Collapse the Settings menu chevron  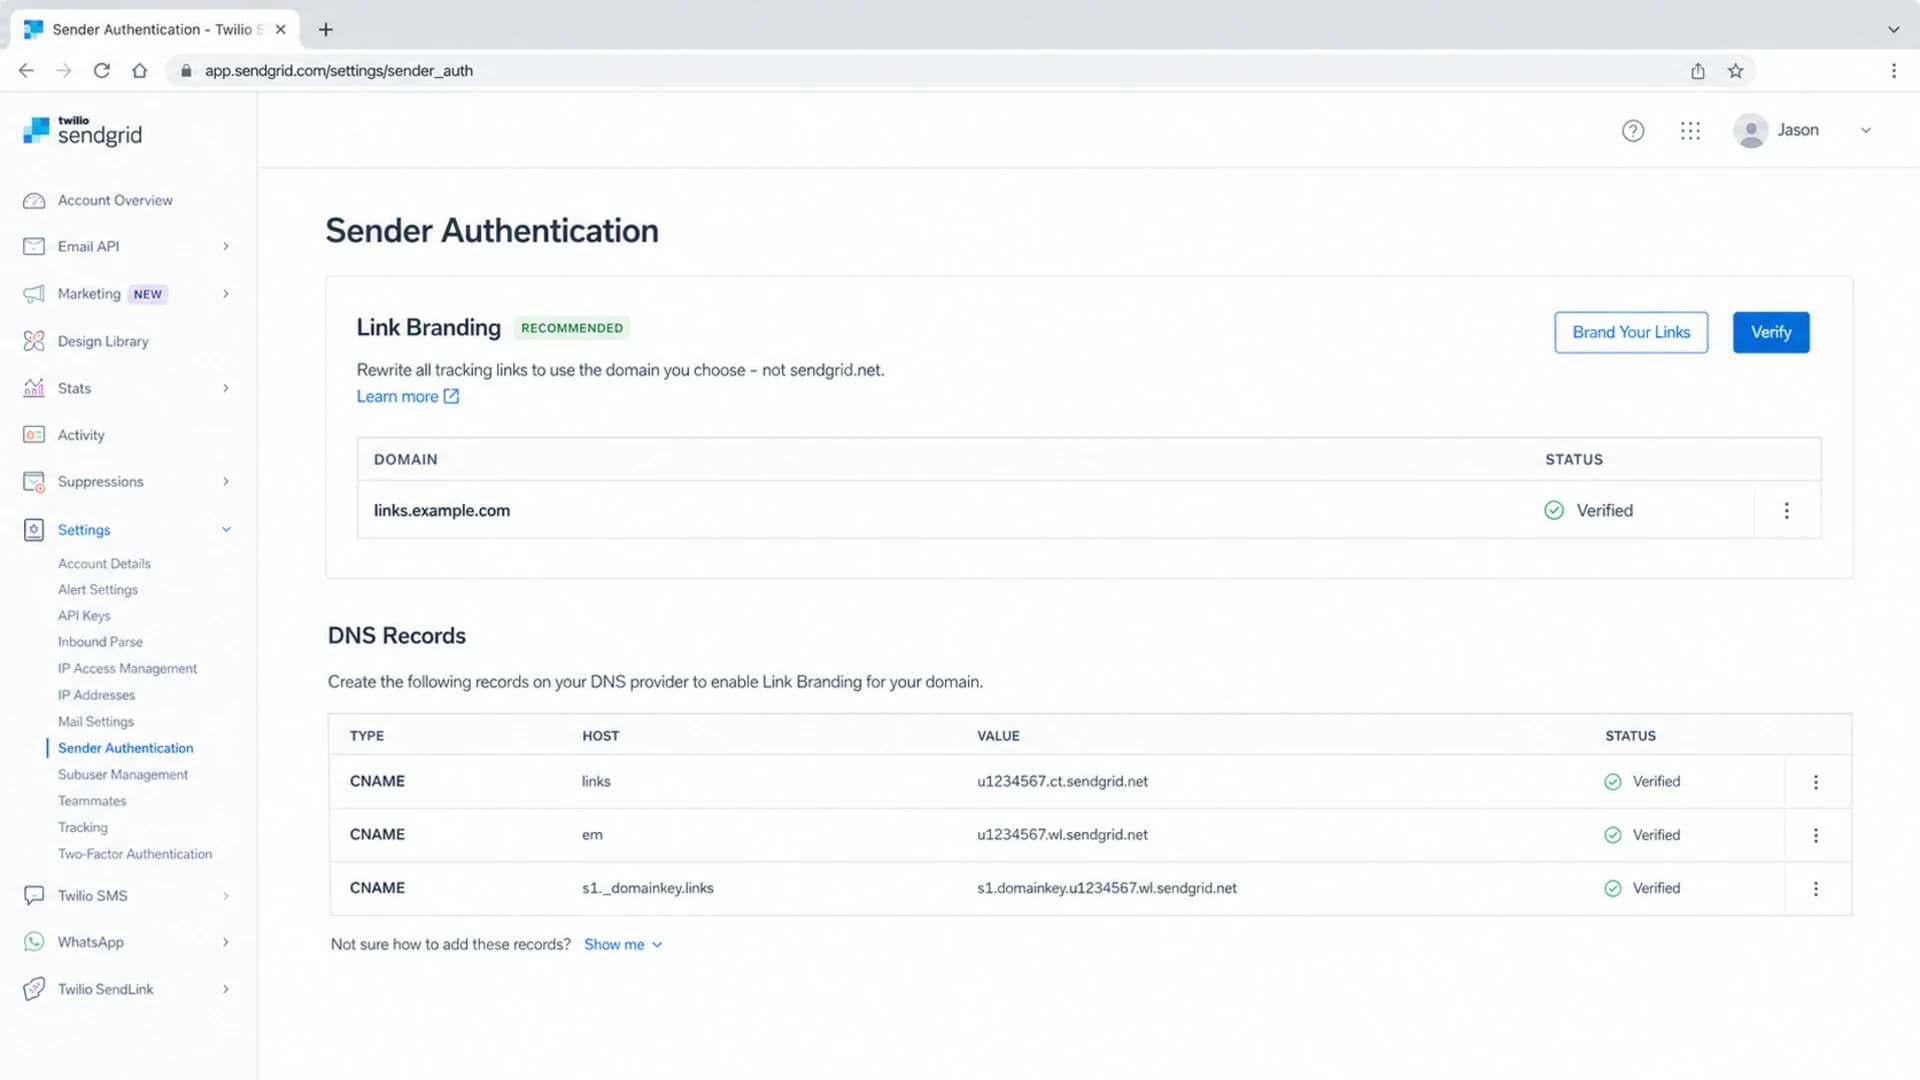click(x=226, y=530)
